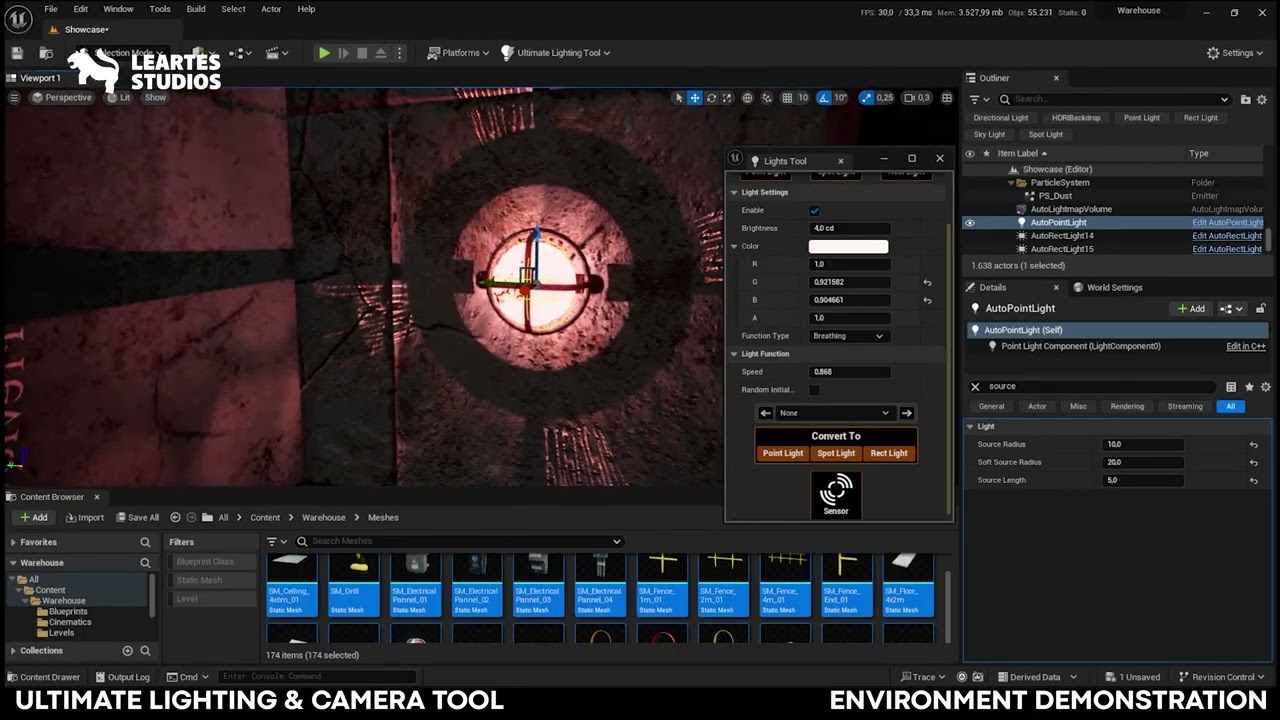Convert the light to Rect Light
This screenshot has width=1280, height=720.
click(x=889, y=453)
